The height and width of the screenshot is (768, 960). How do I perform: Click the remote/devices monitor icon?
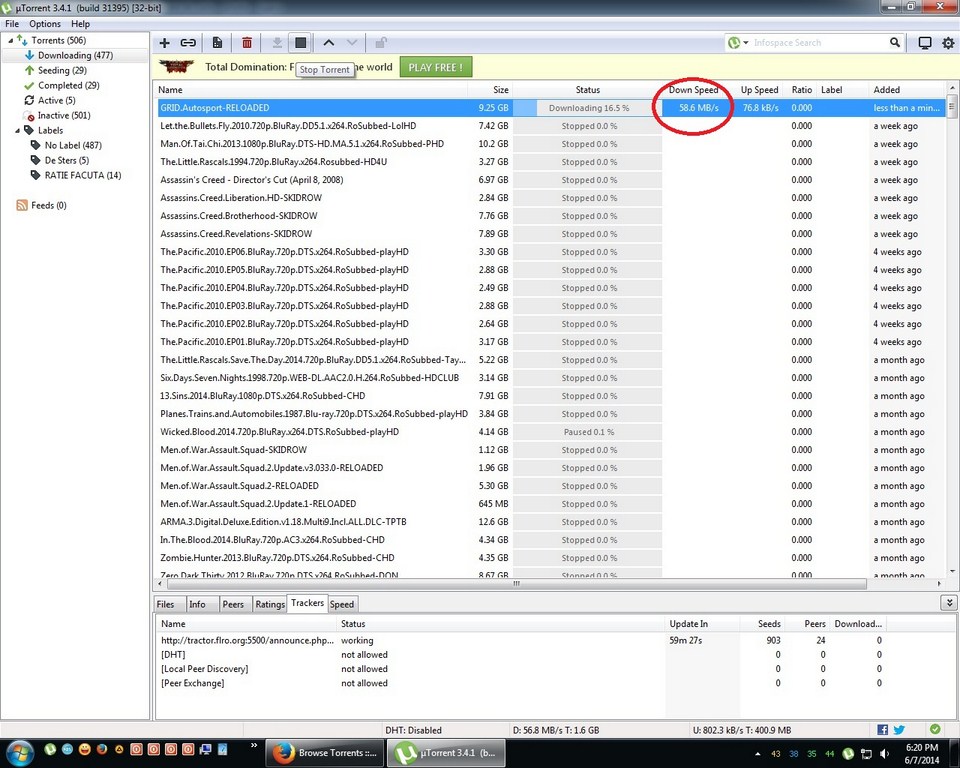coord(925,43)
